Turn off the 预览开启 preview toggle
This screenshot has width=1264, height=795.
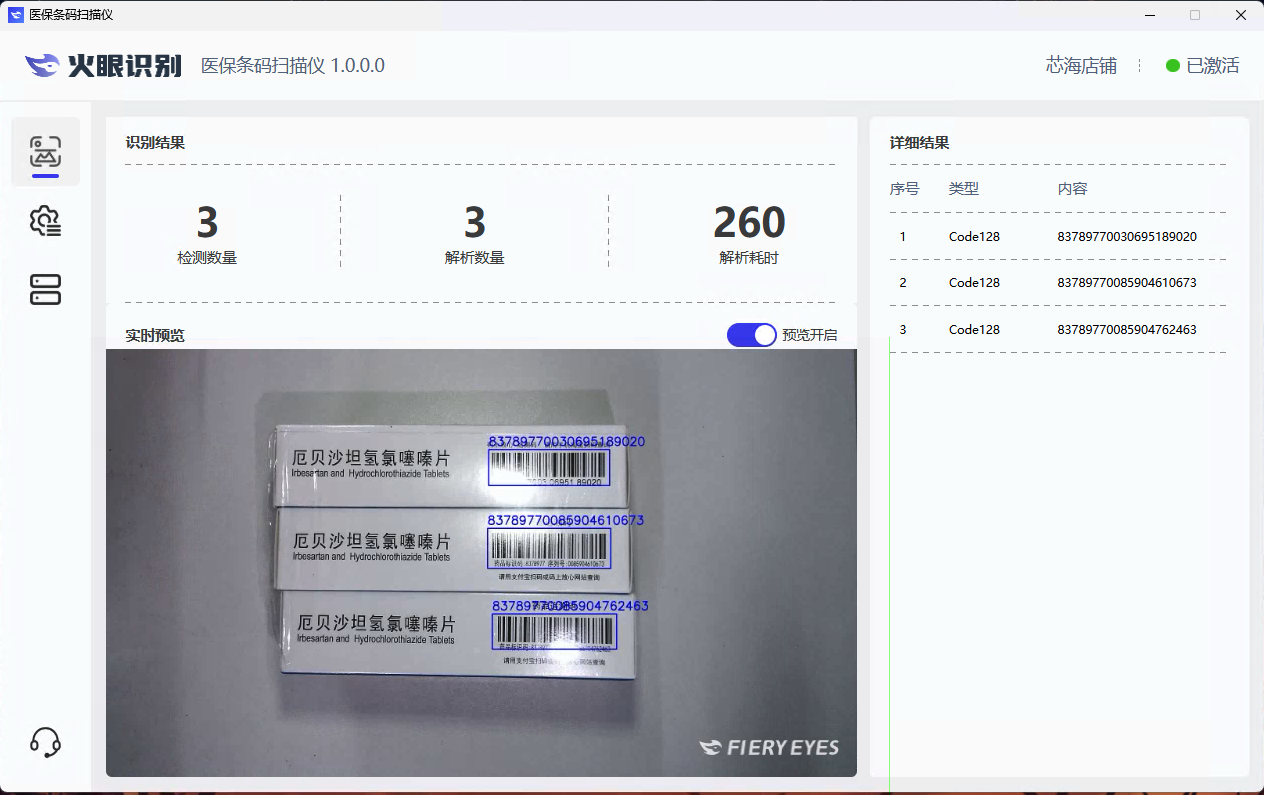coord(752,335)
